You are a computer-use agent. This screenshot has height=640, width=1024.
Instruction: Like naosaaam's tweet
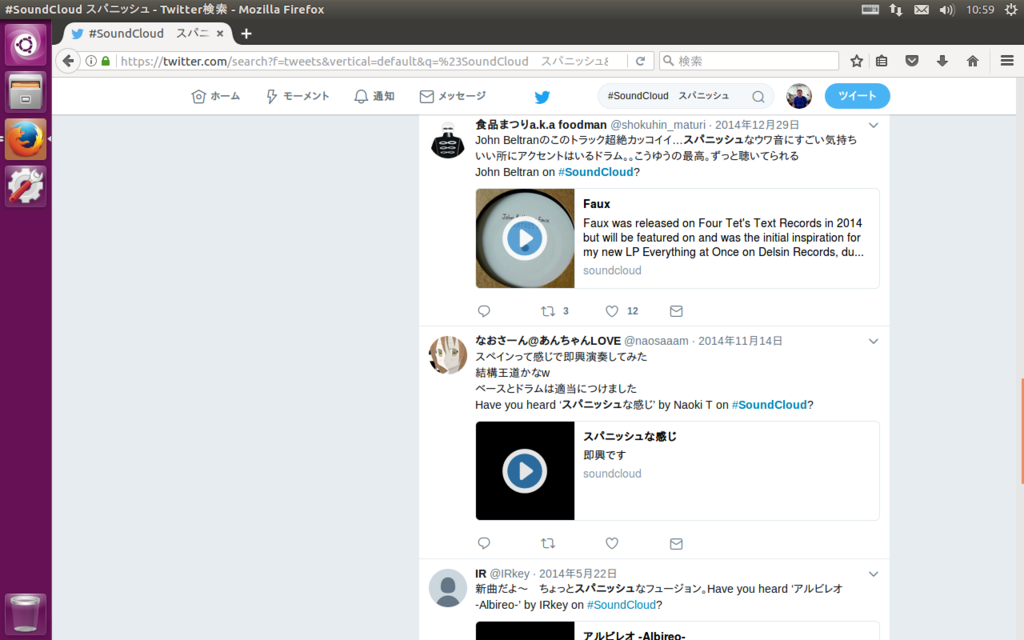coord(611,543)
